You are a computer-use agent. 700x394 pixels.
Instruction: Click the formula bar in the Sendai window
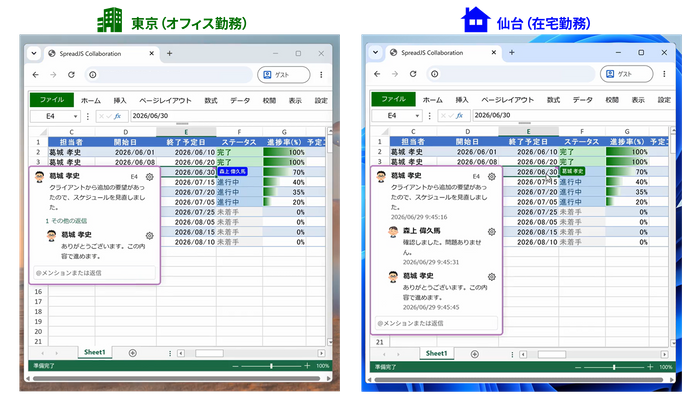573,115
